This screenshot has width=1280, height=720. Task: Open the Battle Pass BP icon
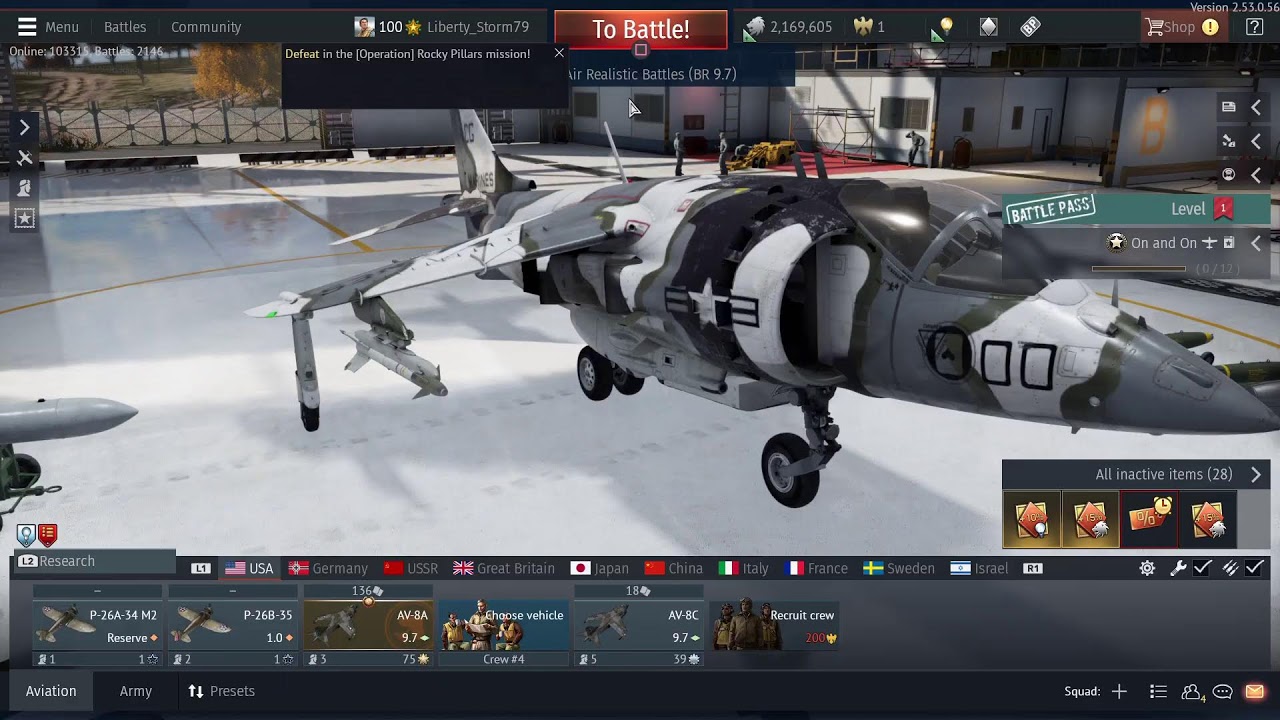click(x=1030, y=27)
